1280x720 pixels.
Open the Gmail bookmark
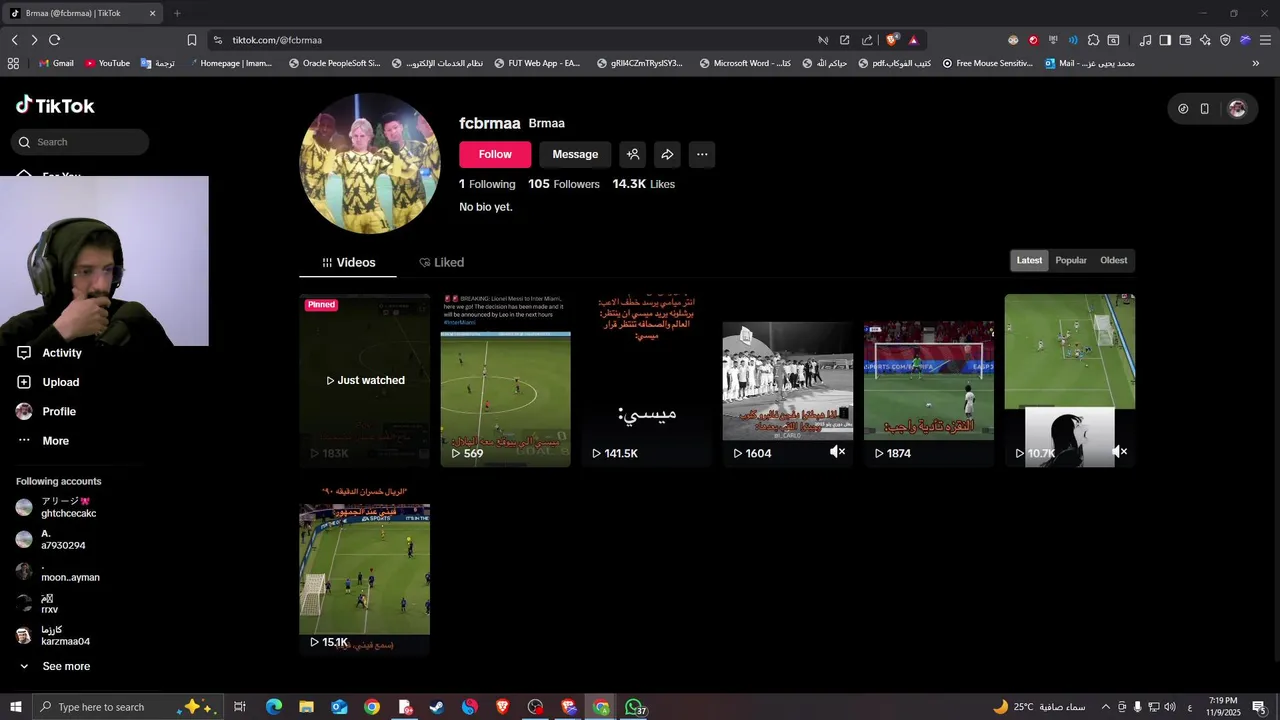55,63
